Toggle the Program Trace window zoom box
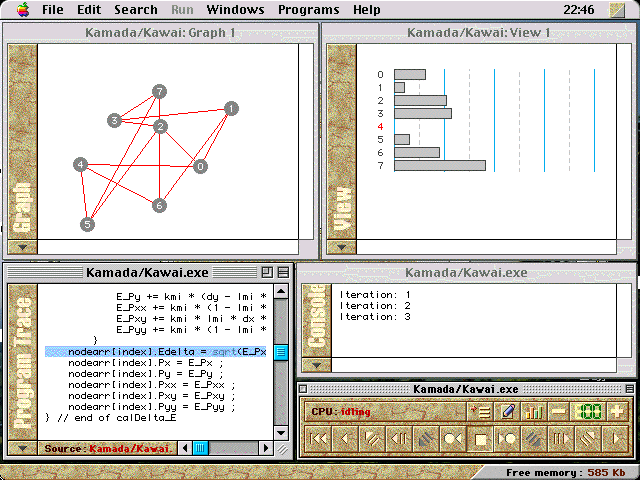The height and width of the screenshot is (480, 640). pos(267,272)
